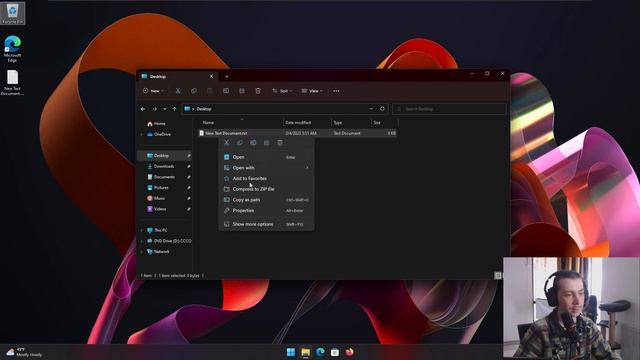Refresh the folder with the refresh icon

pyautogui.click(x=382, y=109)
